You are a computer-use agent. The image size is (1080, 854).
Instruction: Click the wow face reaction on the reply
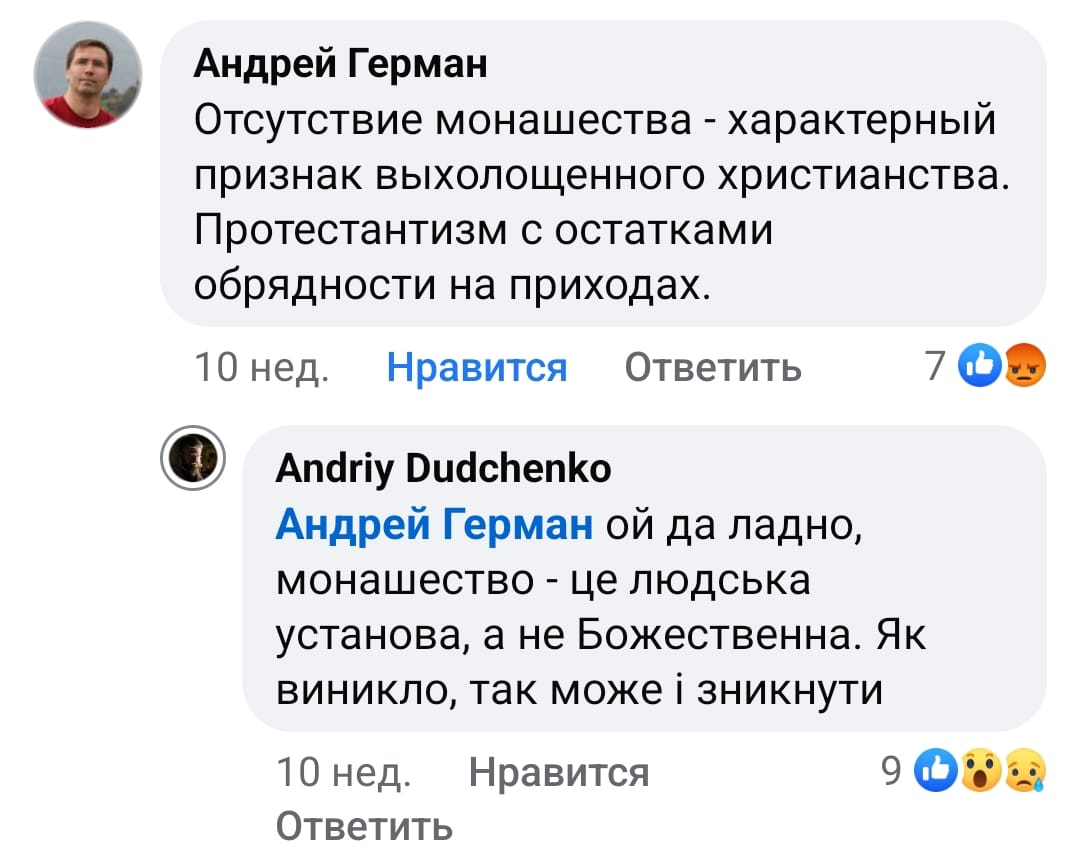click(x=981, y=770)
